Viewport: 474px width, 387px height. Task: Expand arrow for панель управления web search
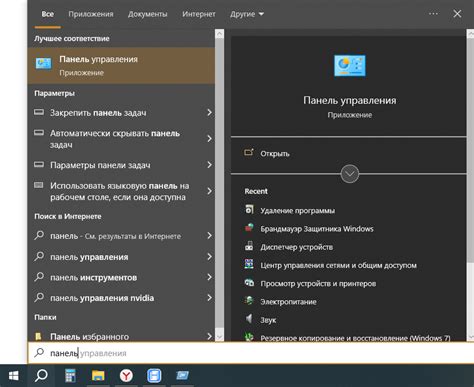[x=209, y=257]
